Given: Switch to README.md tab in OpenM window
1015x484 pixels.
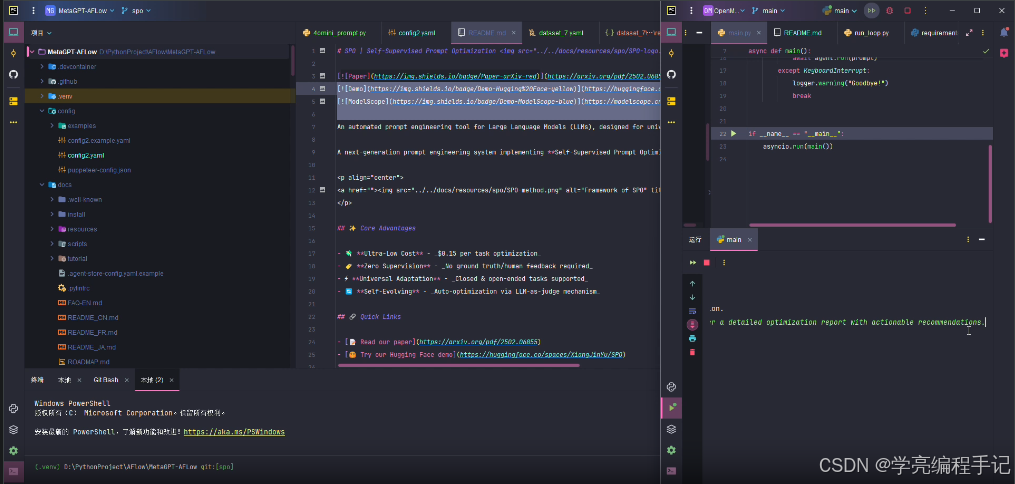Looking at the screenshot, I should click(x=798, y=32).
